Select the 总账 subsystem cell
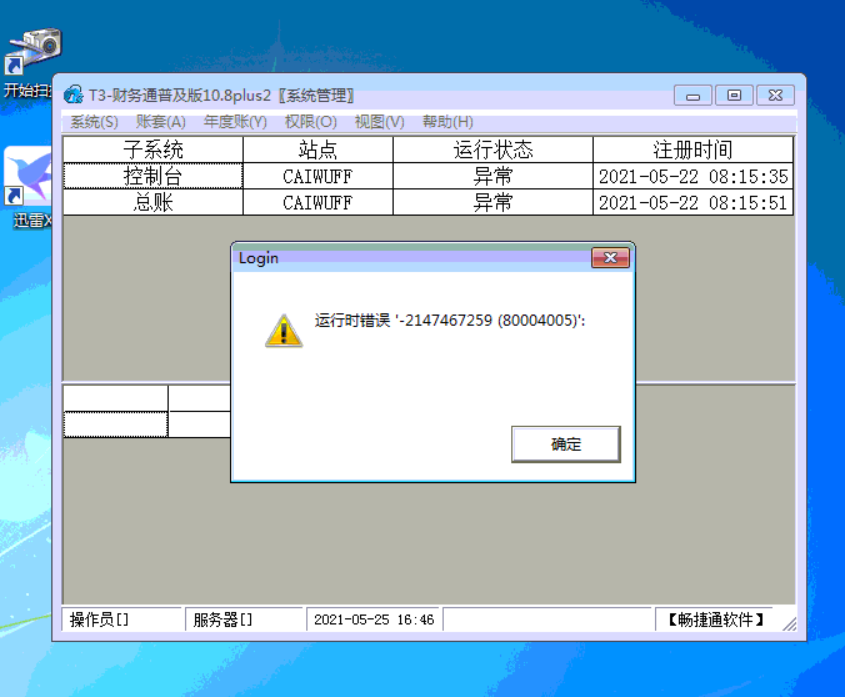 [x=153, y=202]
